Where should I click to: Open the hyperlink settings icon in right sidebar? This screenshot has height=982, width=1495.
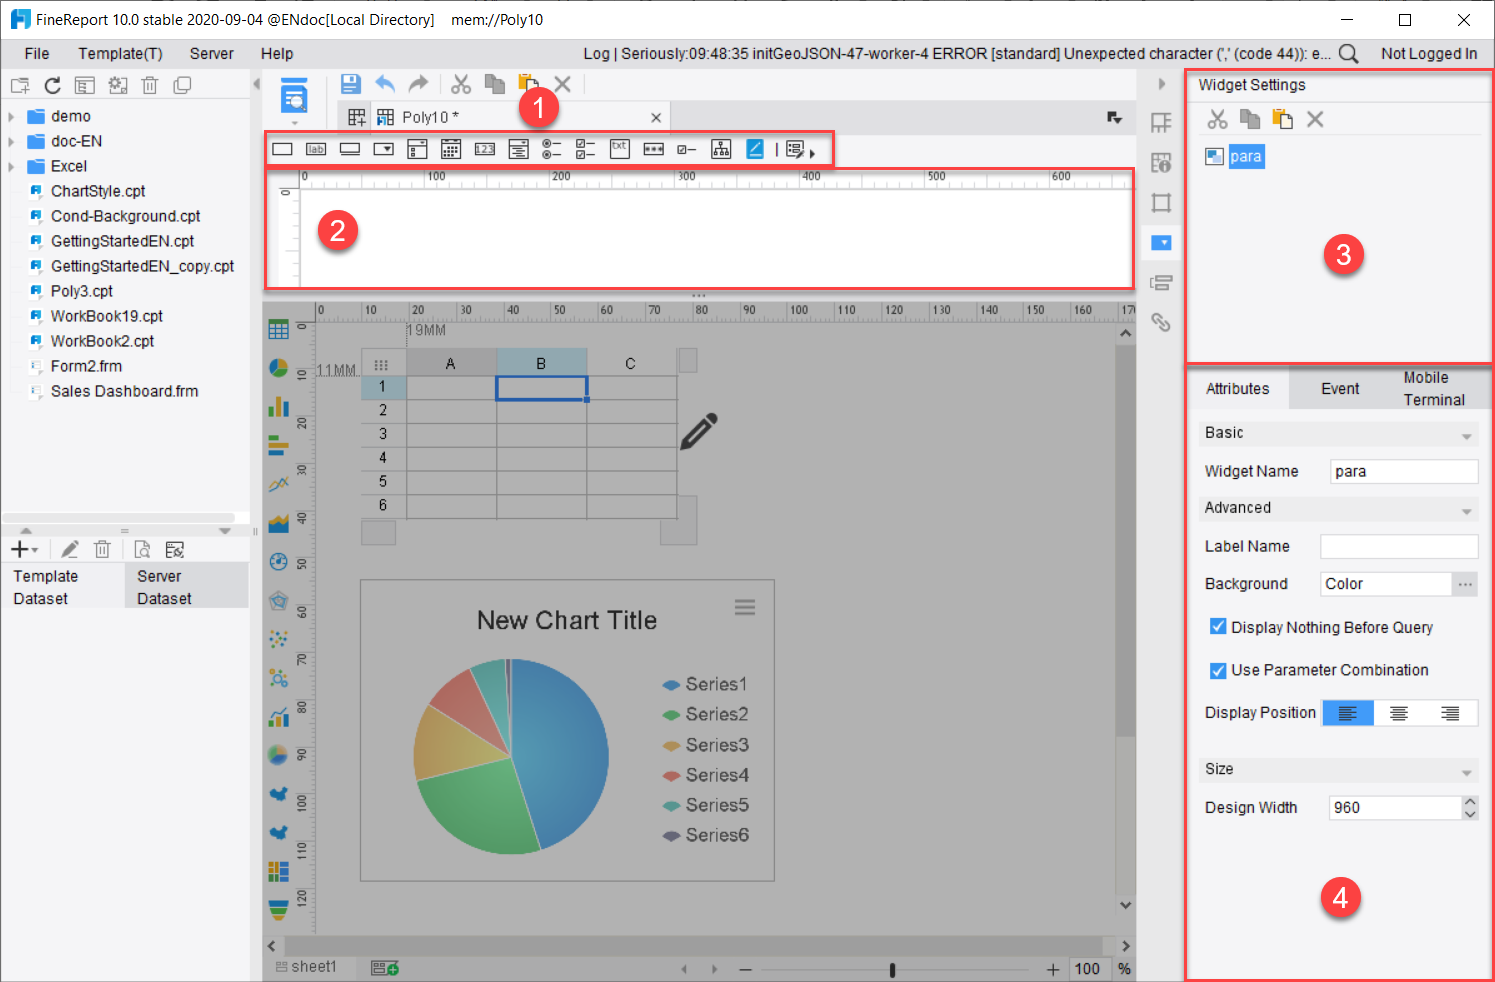pos(1161,322)
